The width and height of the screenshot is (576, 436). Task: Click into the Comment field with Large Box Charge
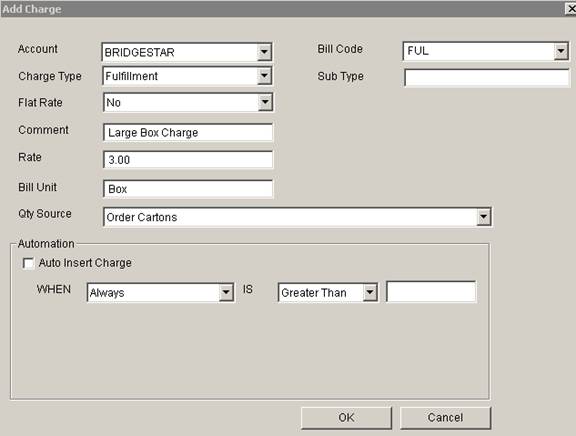click(188, 132)
